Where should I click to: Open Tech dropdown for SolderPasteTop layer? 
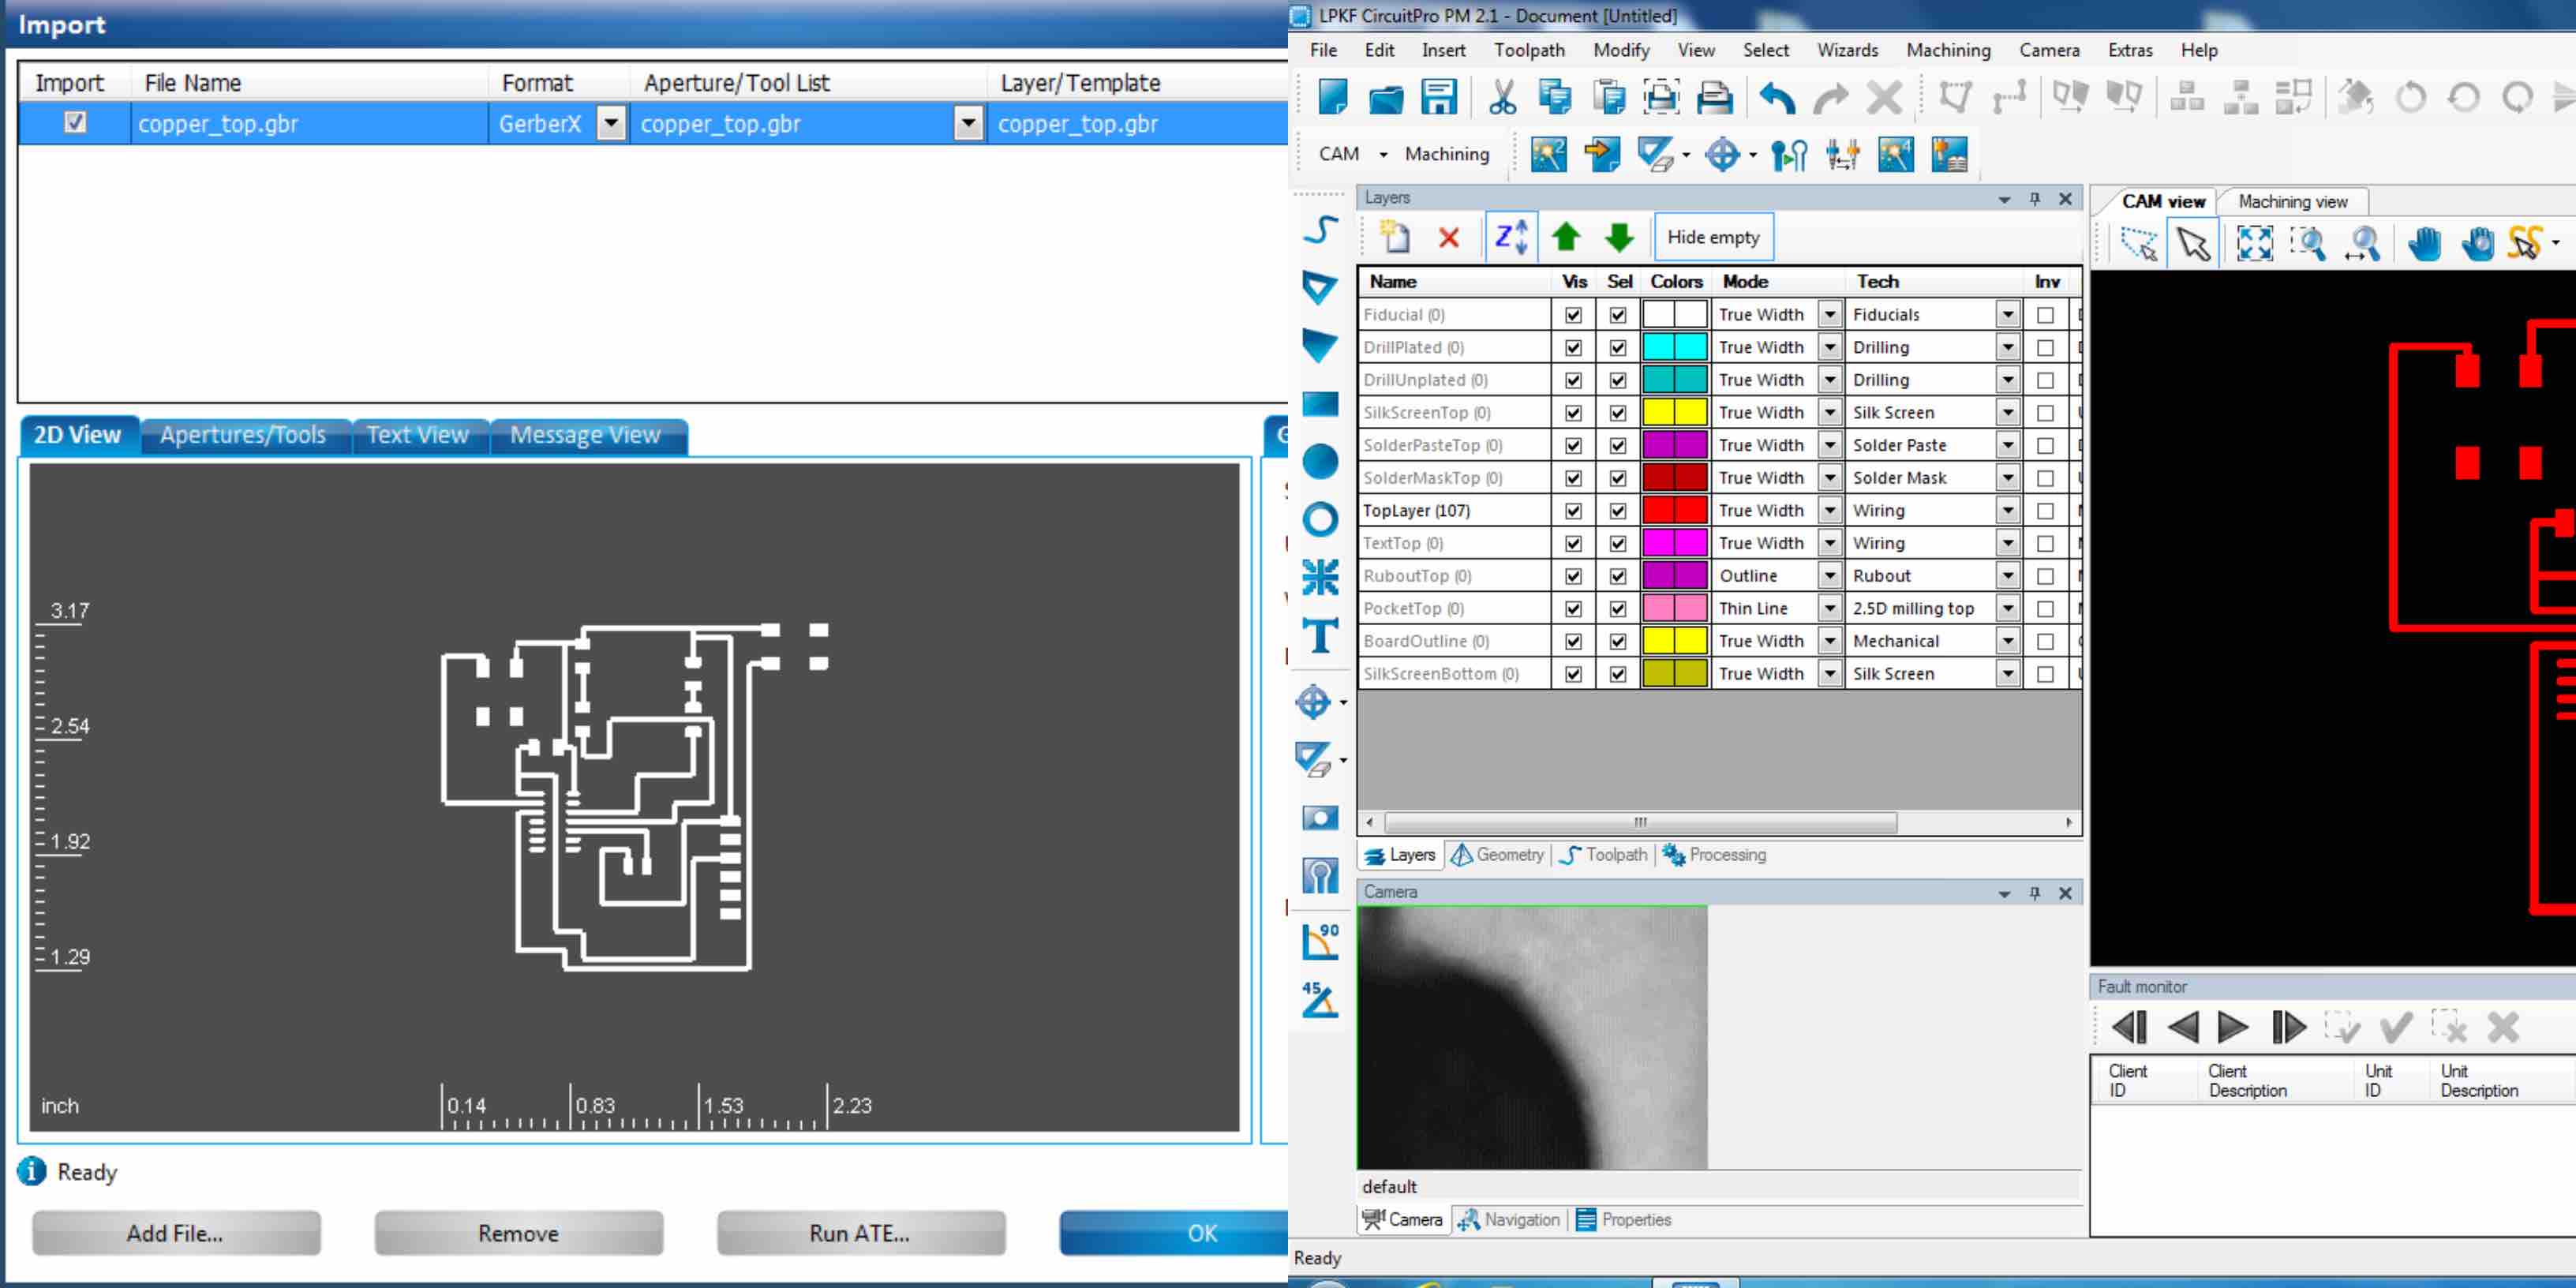(x=2007, y=446)
